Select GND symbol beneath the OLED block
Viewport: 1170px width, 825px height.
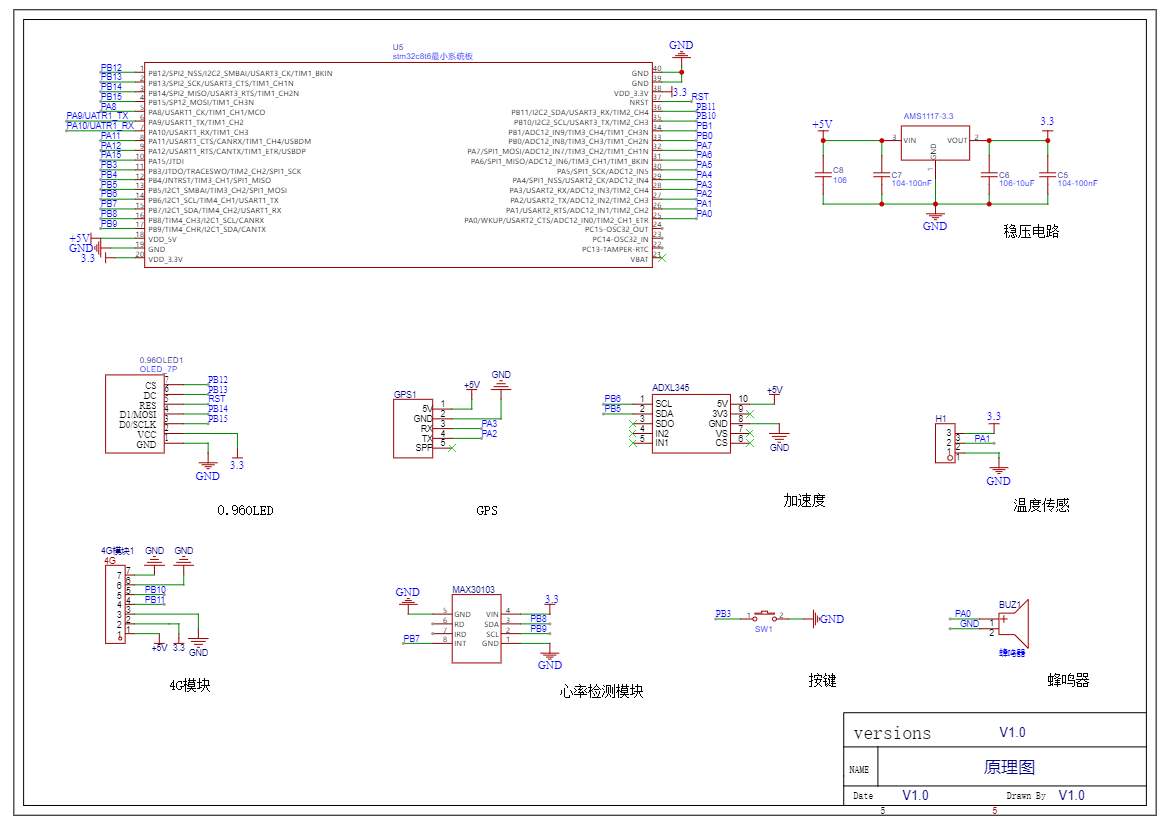(207, 470)
